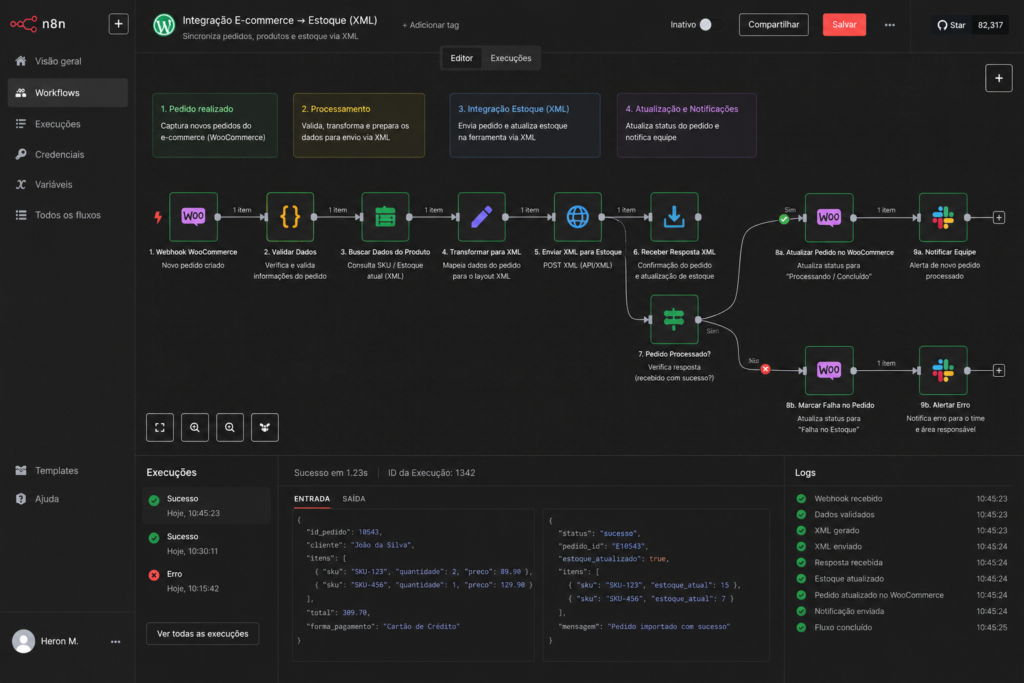Click the Resposta recebida log entry

click(901, 562)
